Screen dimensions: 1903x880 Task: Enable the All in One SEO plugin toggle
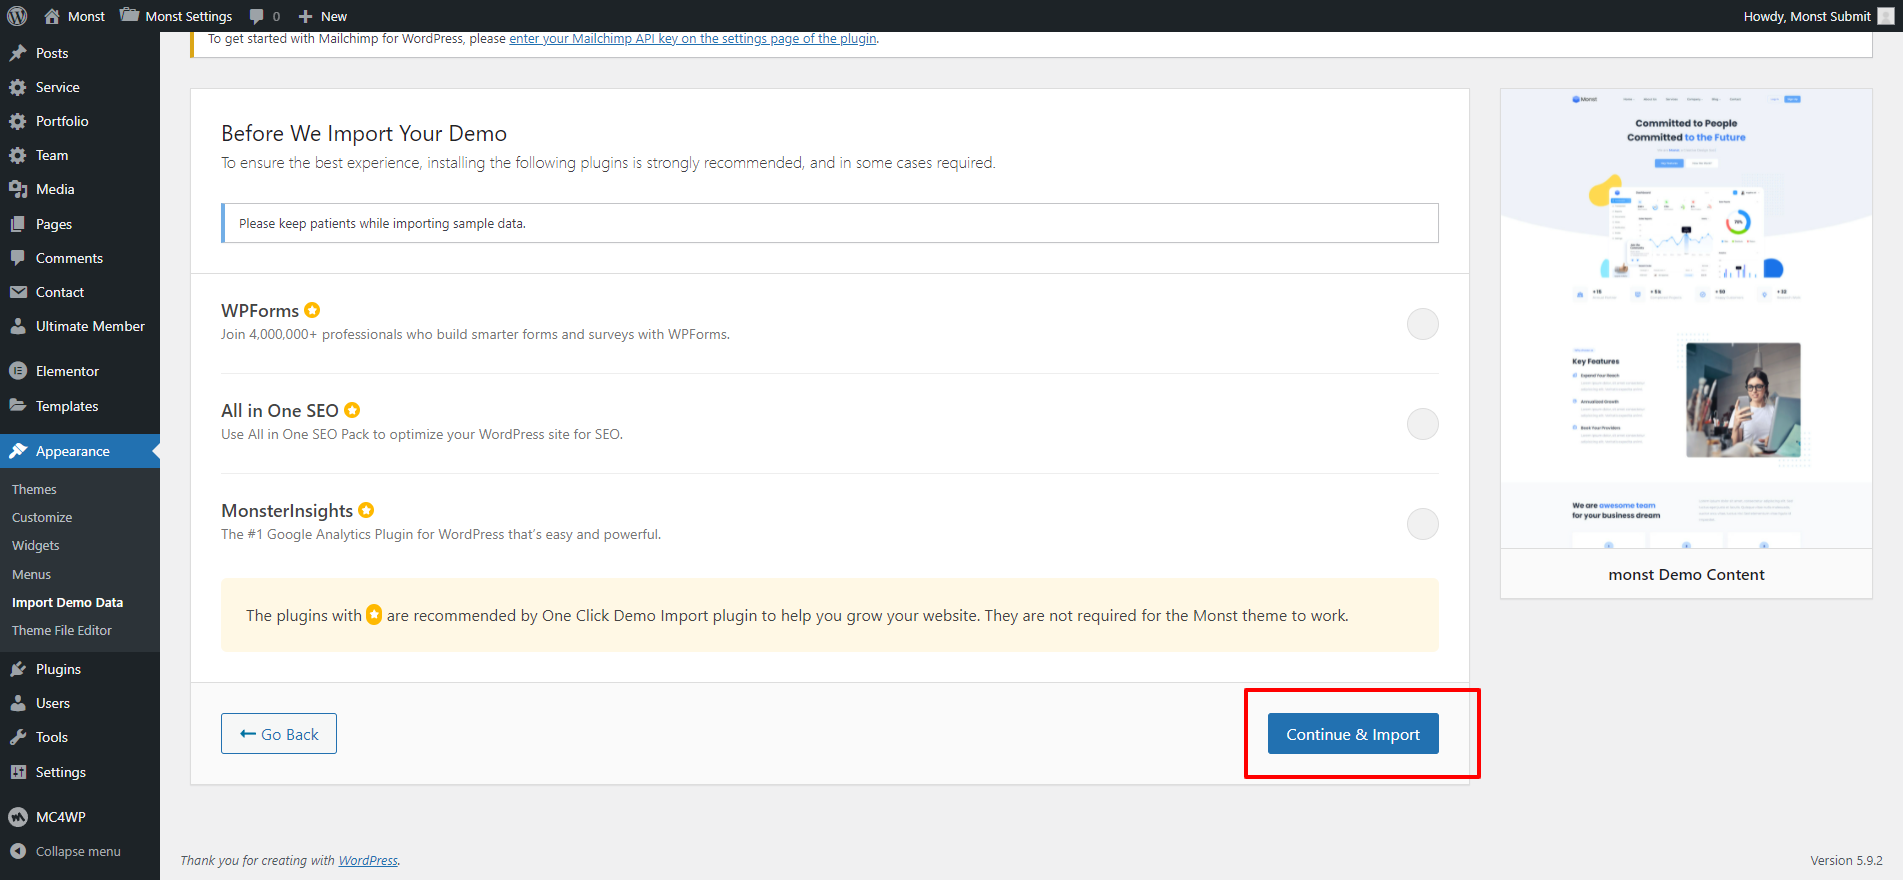click(1422, 424)
